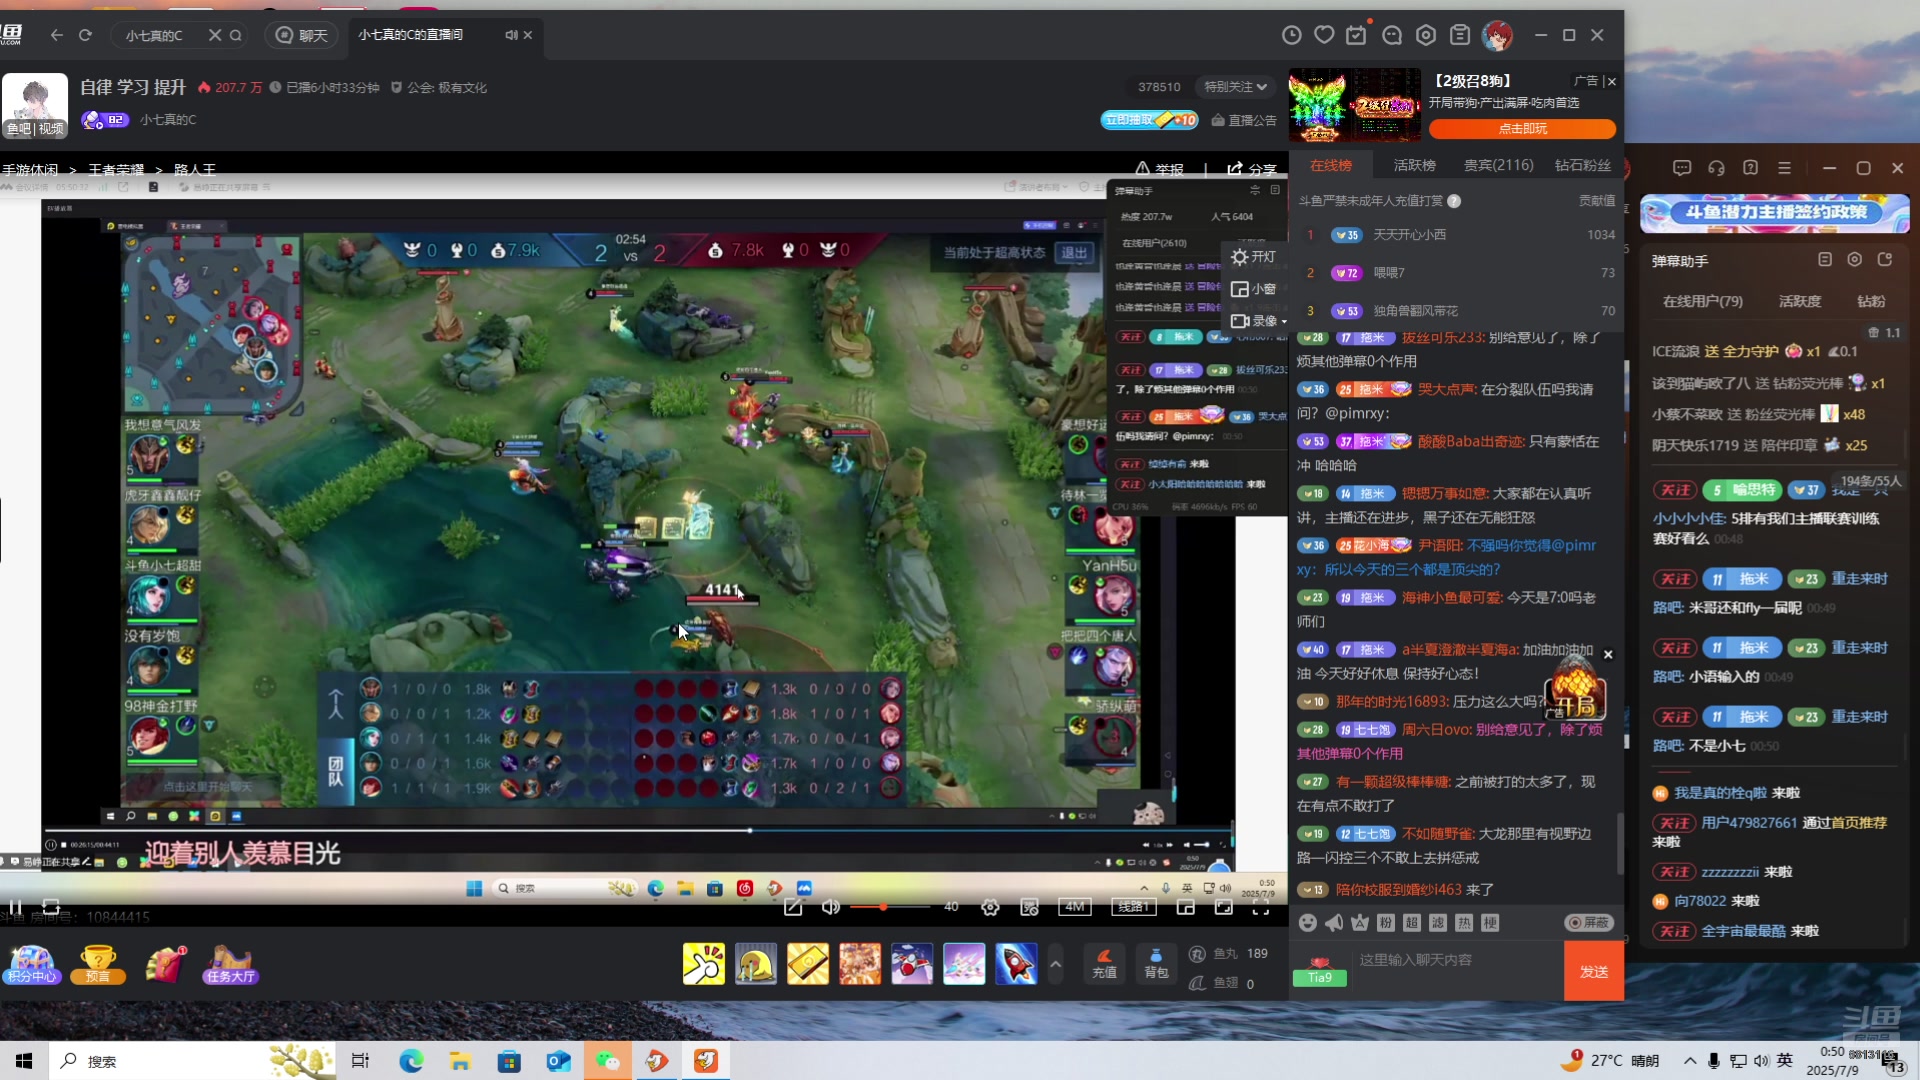Open followed streamers heart icon
The width and height of the screenshot is (1920, 1080).
(1324, 35)
